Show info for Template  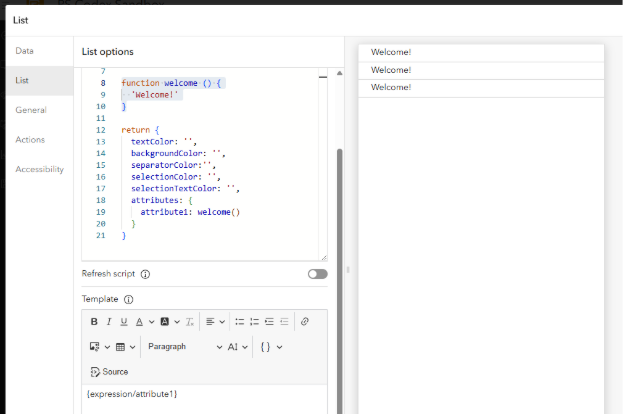tap(129, 299)
